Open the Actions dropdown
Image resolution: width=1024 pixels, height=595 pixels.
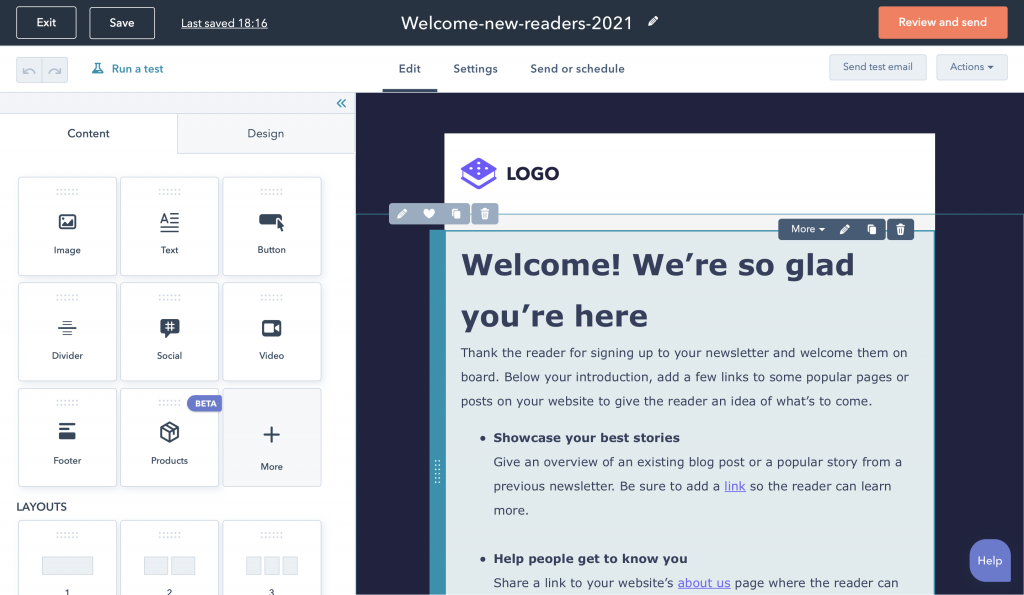click(971, 67)
